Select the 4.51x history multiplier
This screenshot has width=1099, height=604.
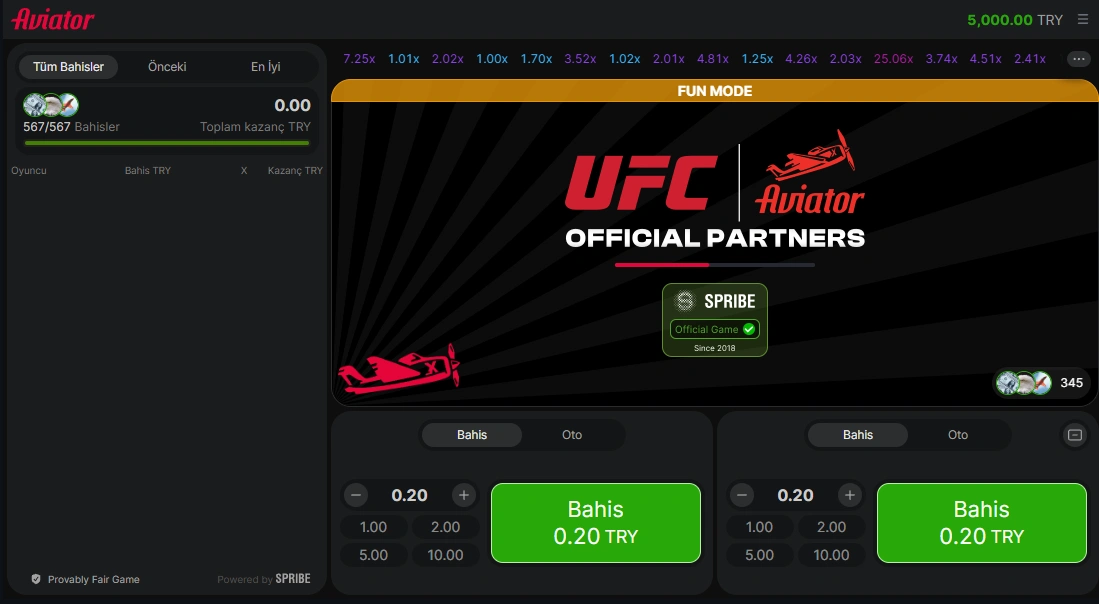pyautogui.click(x=985, y=59)
